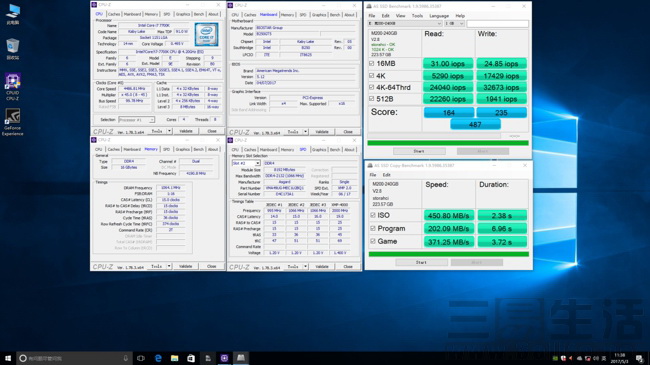The height and width of the screenshot is (365, 650).
Task: Launch Microsoft Edge from the taskbar
Action: tap(158, 358)
